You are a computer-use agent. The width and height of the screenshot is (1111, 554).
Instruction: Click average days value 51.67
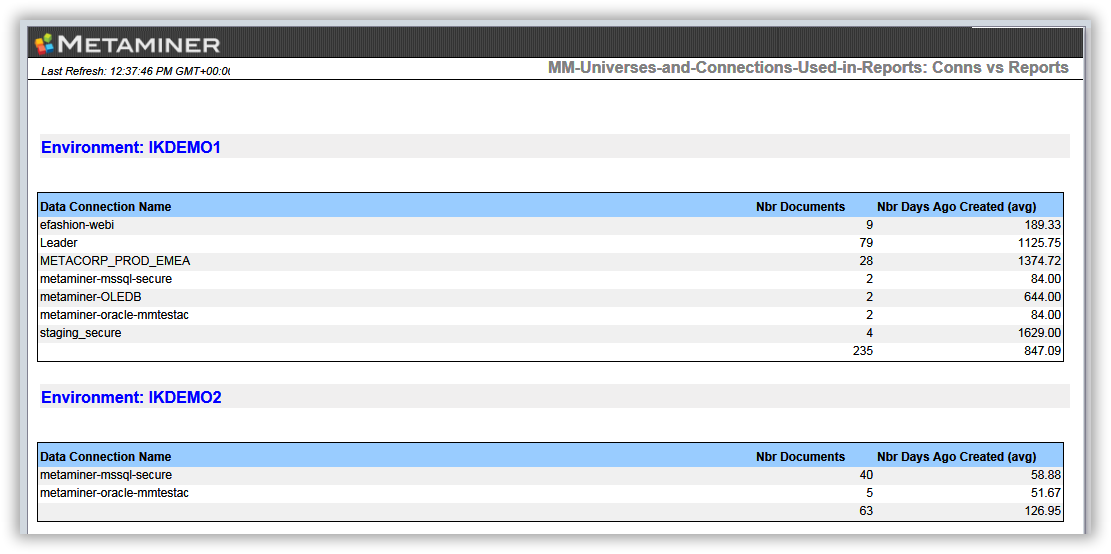[x=1047, y=492]
